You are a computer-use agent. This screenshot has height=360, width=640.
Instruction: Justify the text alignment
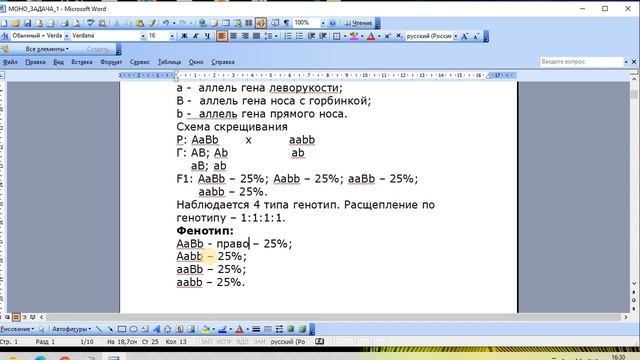(256, 36)
